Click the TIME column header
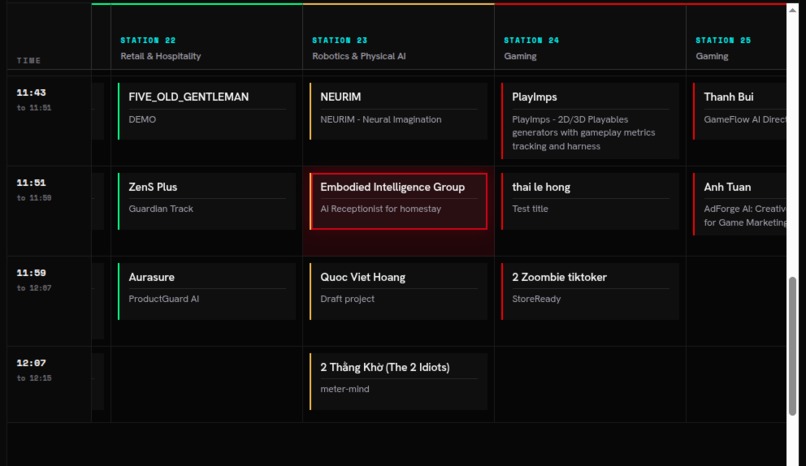The width and height of the screenshot is (806, 466). [x=29, y=61]
